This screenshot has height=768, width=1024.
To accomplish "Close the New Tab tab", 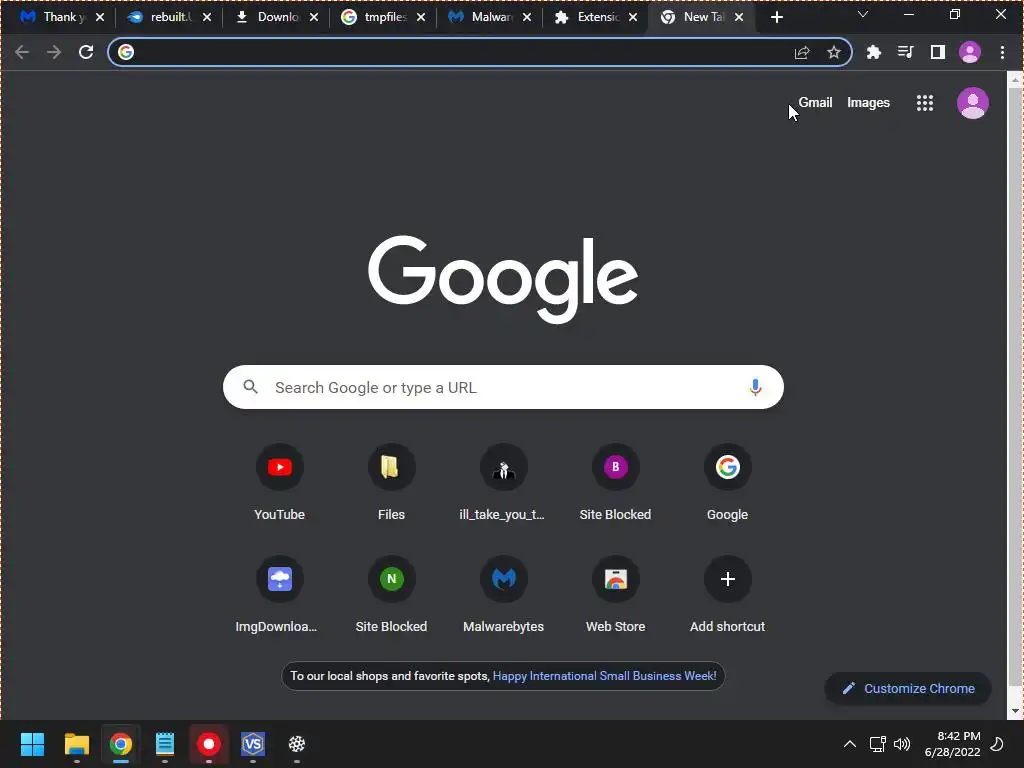I will click(739, 18).
